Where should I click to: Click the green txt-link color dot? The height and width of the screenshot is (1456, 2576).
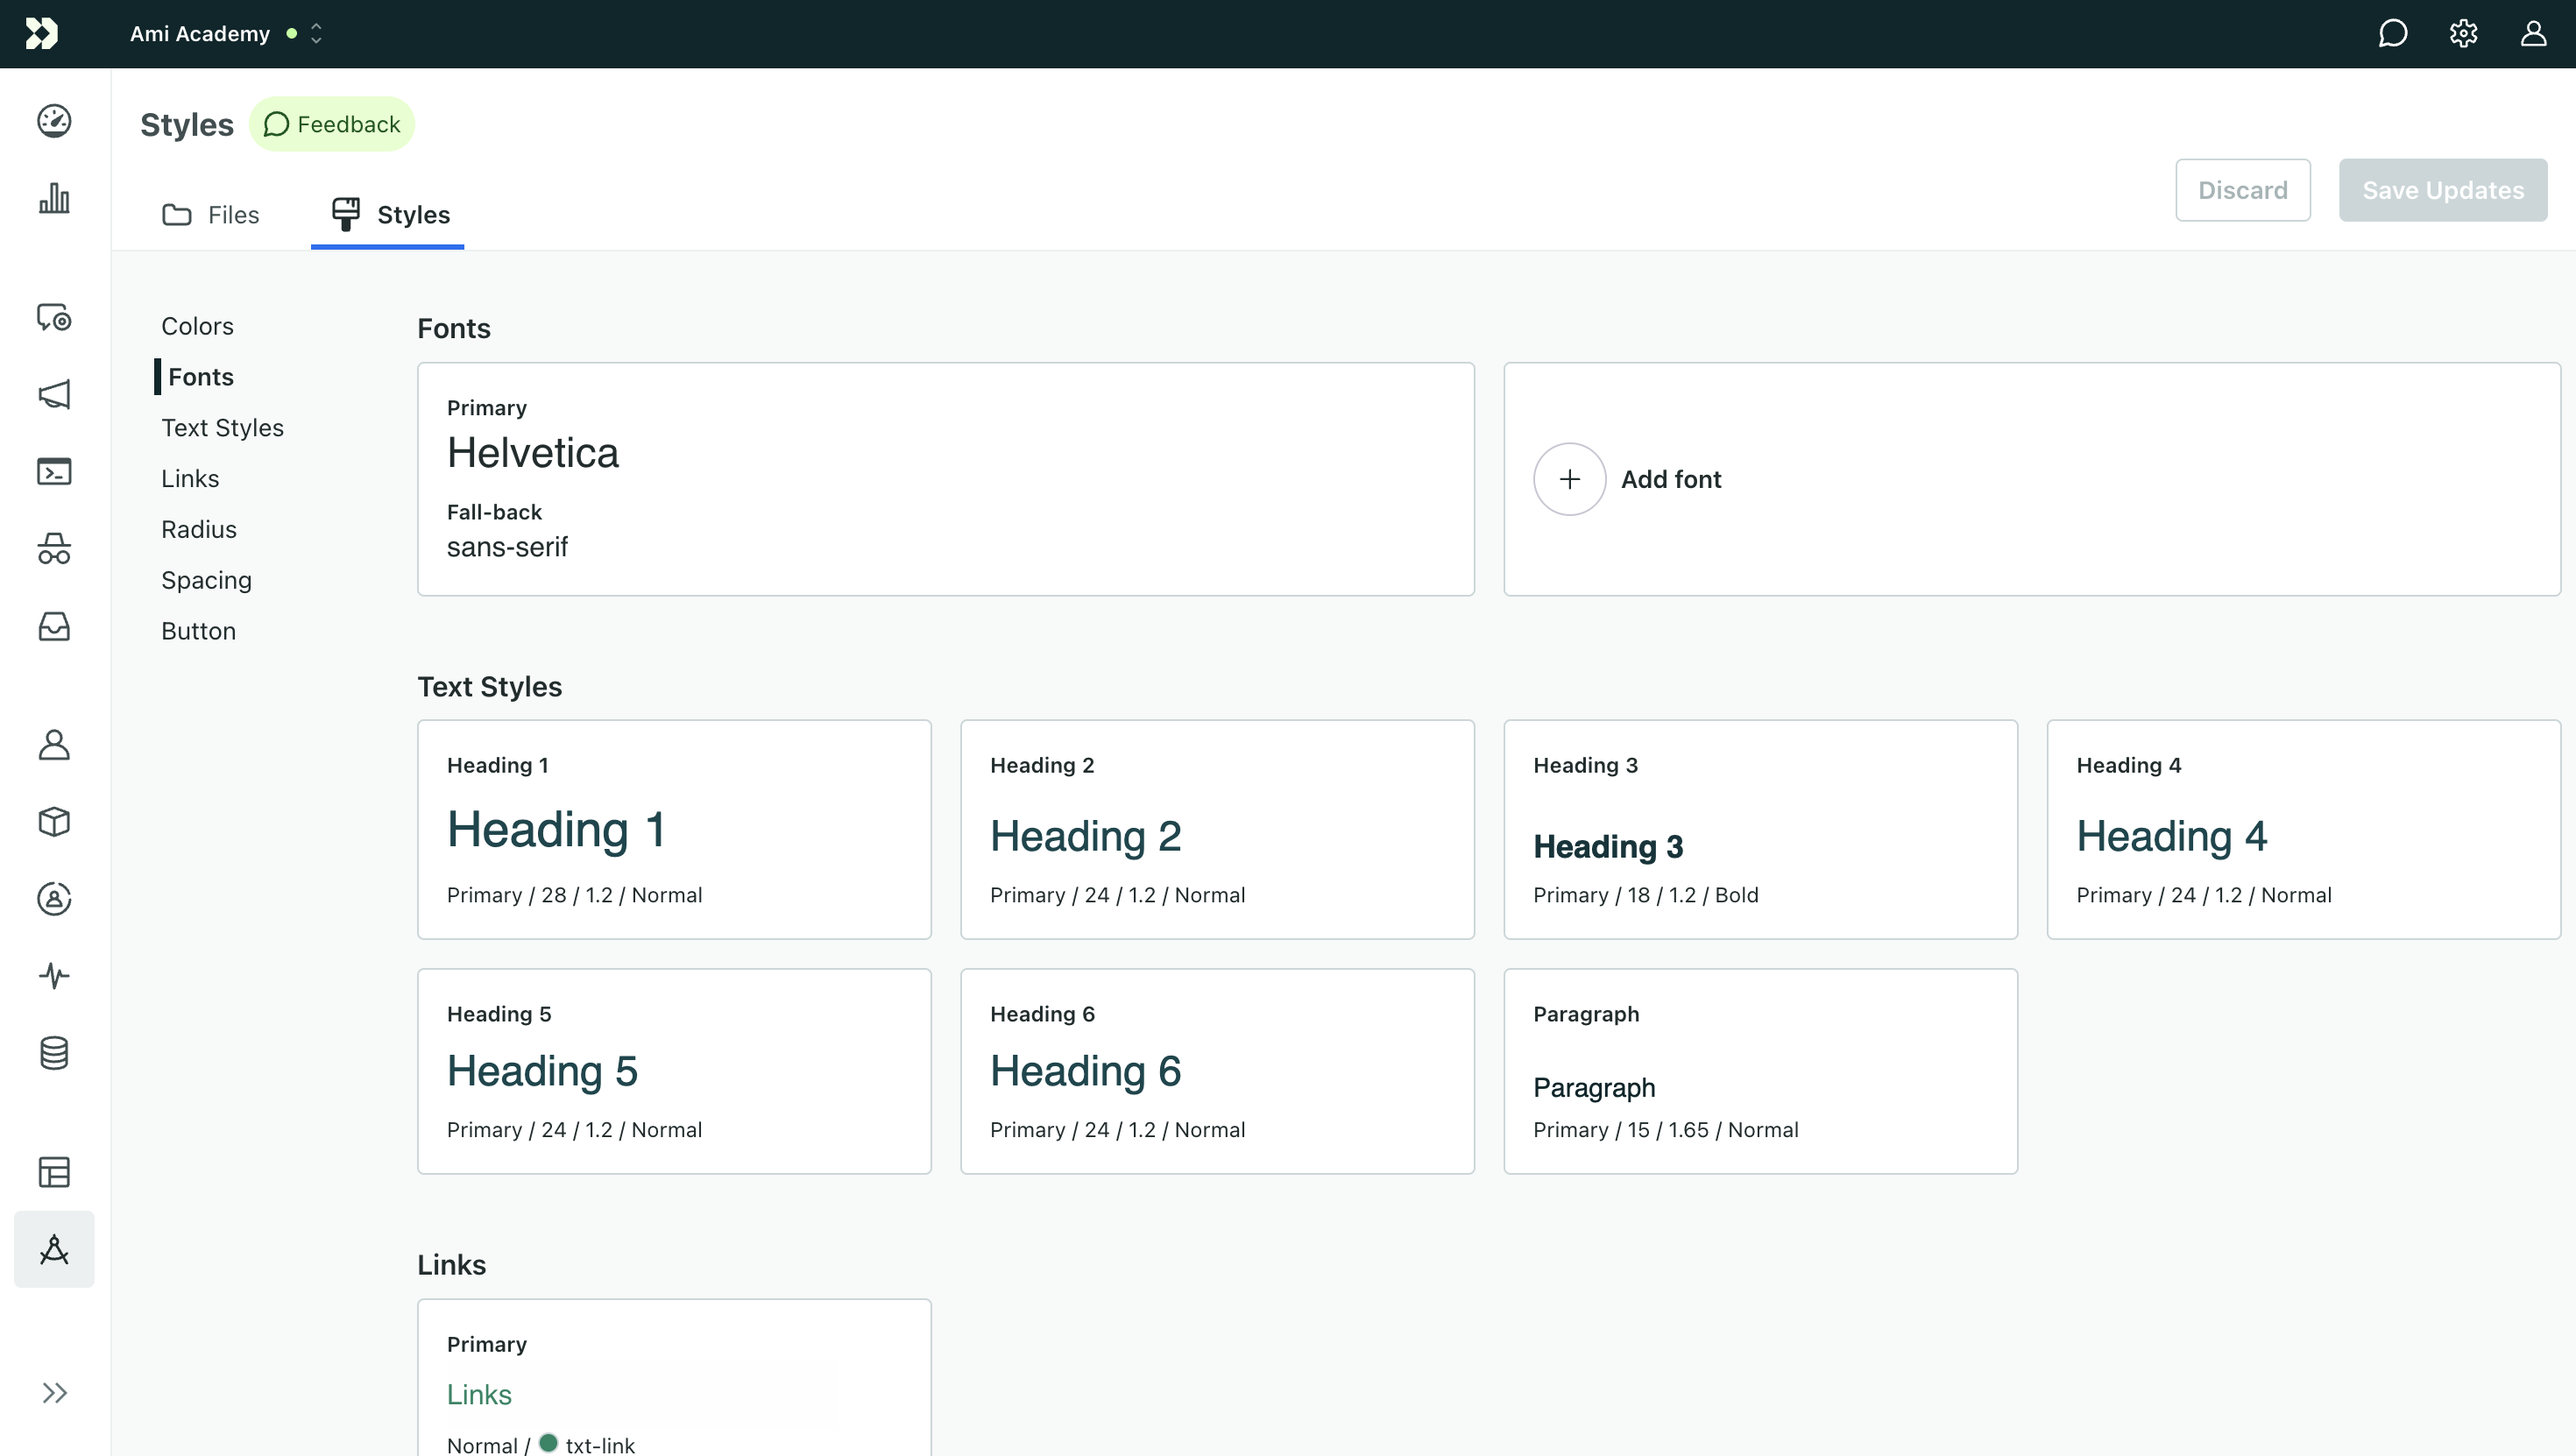pyautogui.click(x=548, y=1442)
